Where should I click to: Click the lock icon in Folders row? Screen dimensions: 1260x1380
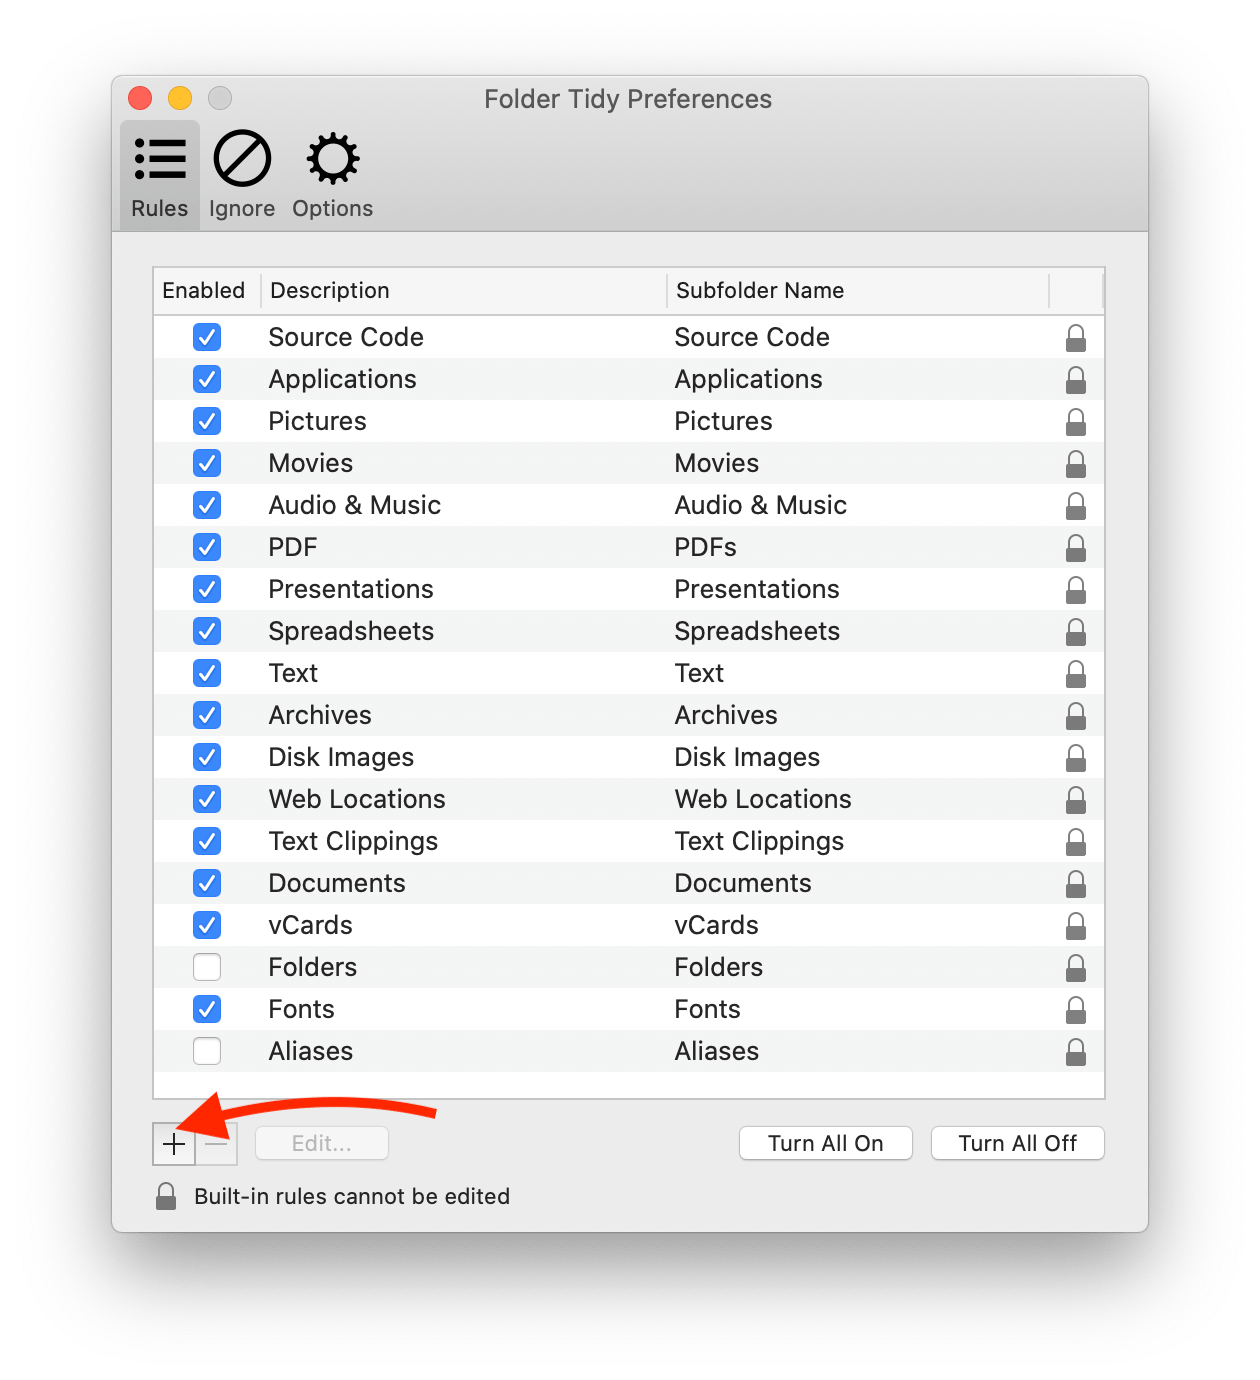(x=1076, y=968)
